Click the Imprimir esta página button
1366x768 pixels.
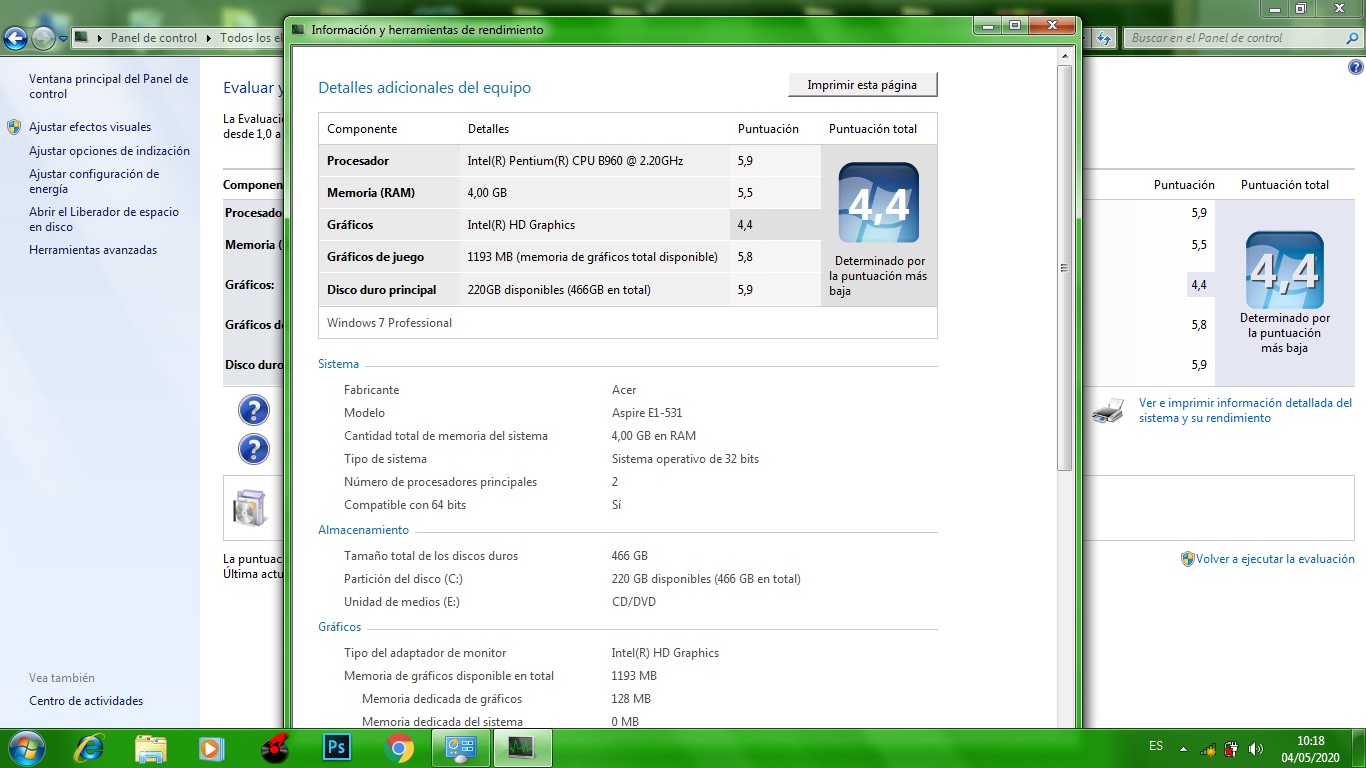tap(862, 85)
